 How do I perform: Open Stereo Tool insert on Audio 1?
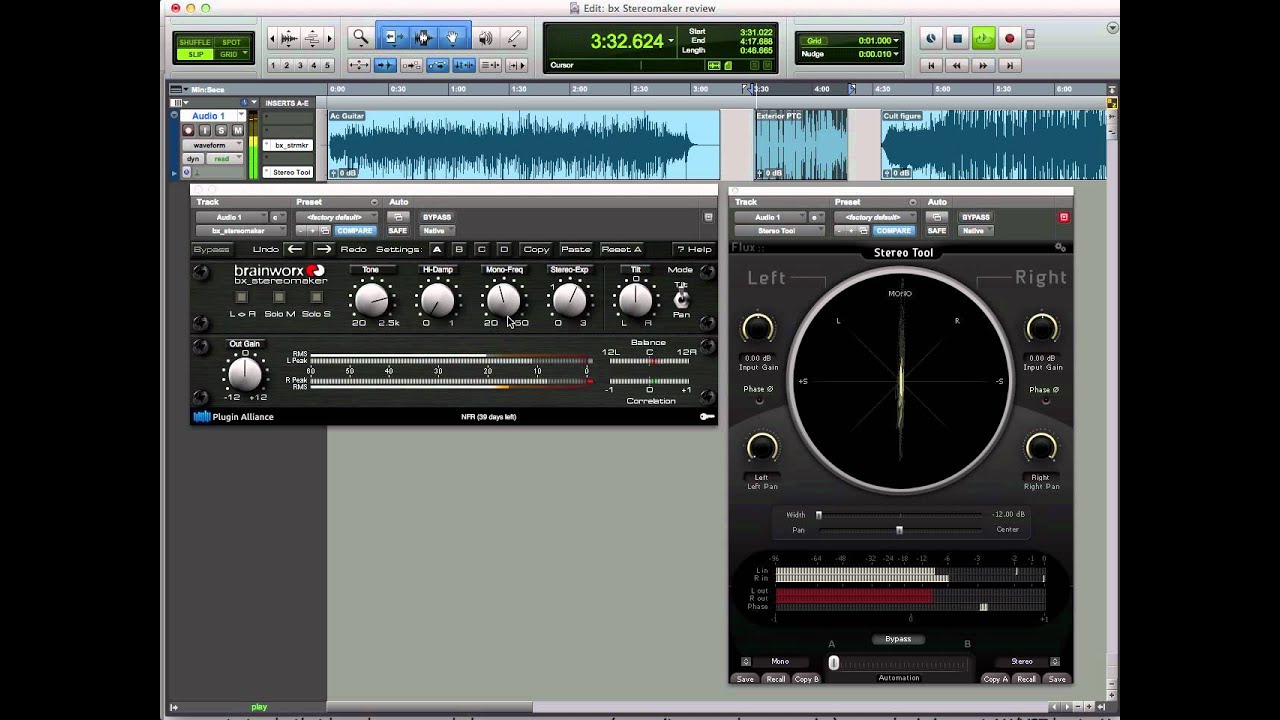pos(289,172)
